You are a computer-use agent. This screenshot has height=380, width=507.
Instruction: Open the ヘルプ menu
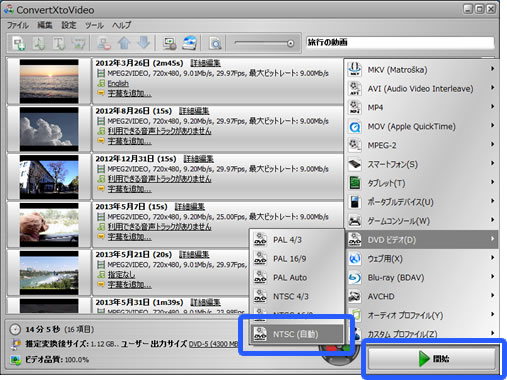click(x=122, y=25)
